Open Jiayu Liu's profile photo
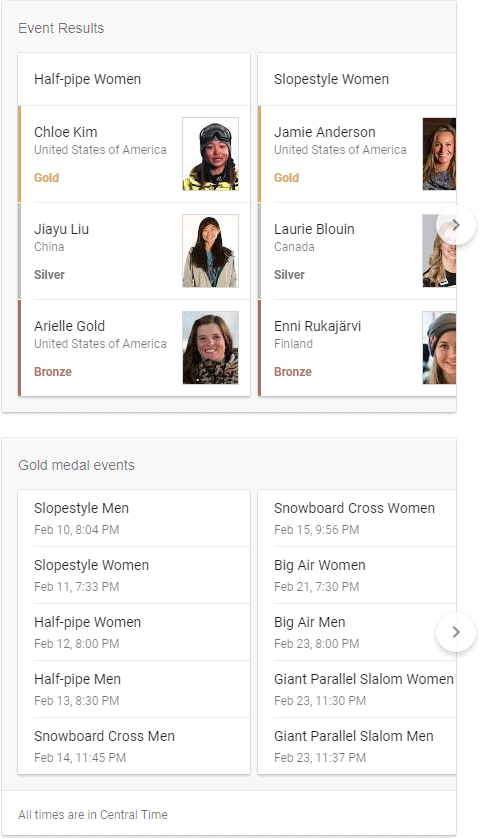Screen dimensions: 482x839 210,251
